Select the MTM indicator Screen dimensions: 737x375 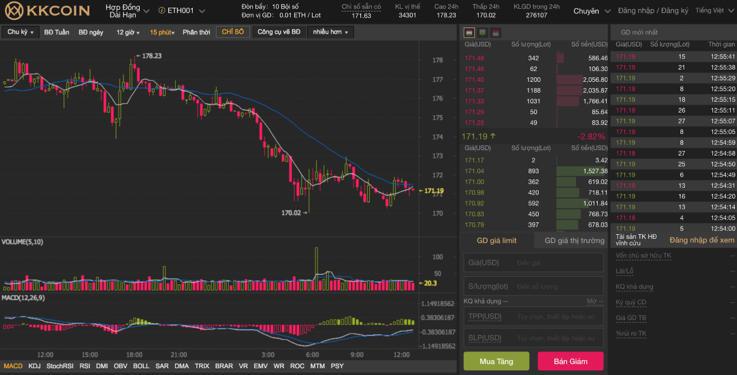pos(317,366)
